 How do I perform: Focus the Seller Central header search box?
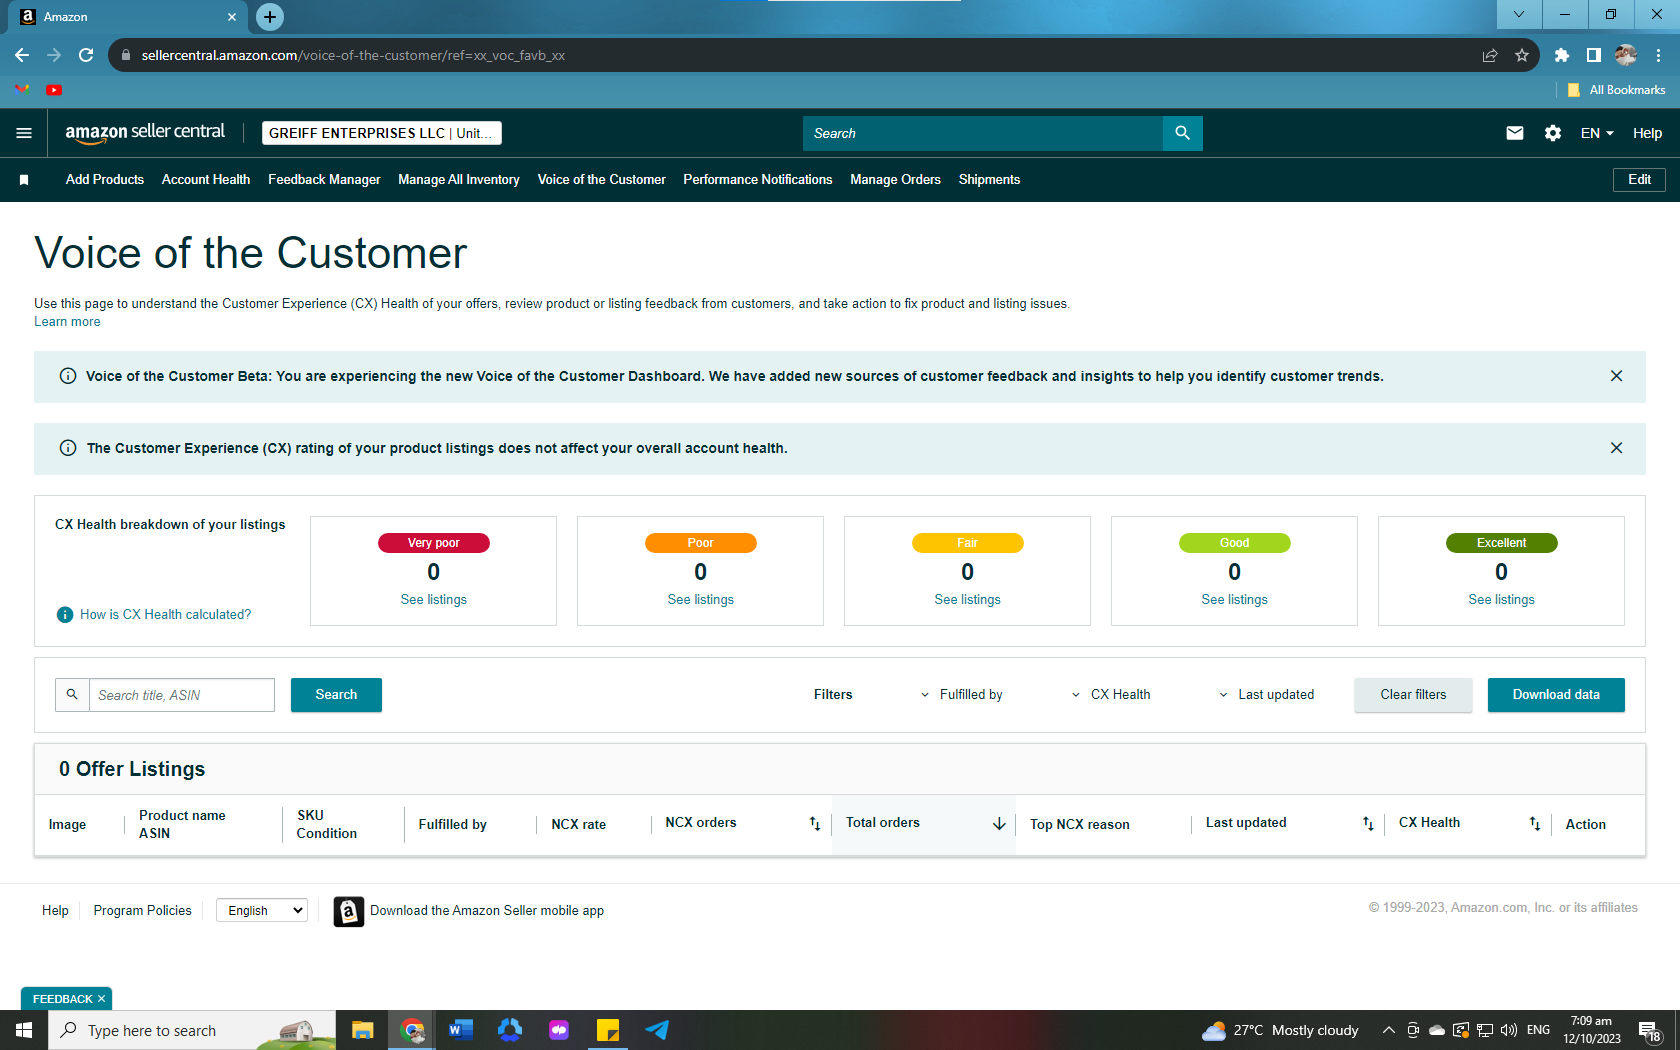pyautogui.click(x=983, y=133)
